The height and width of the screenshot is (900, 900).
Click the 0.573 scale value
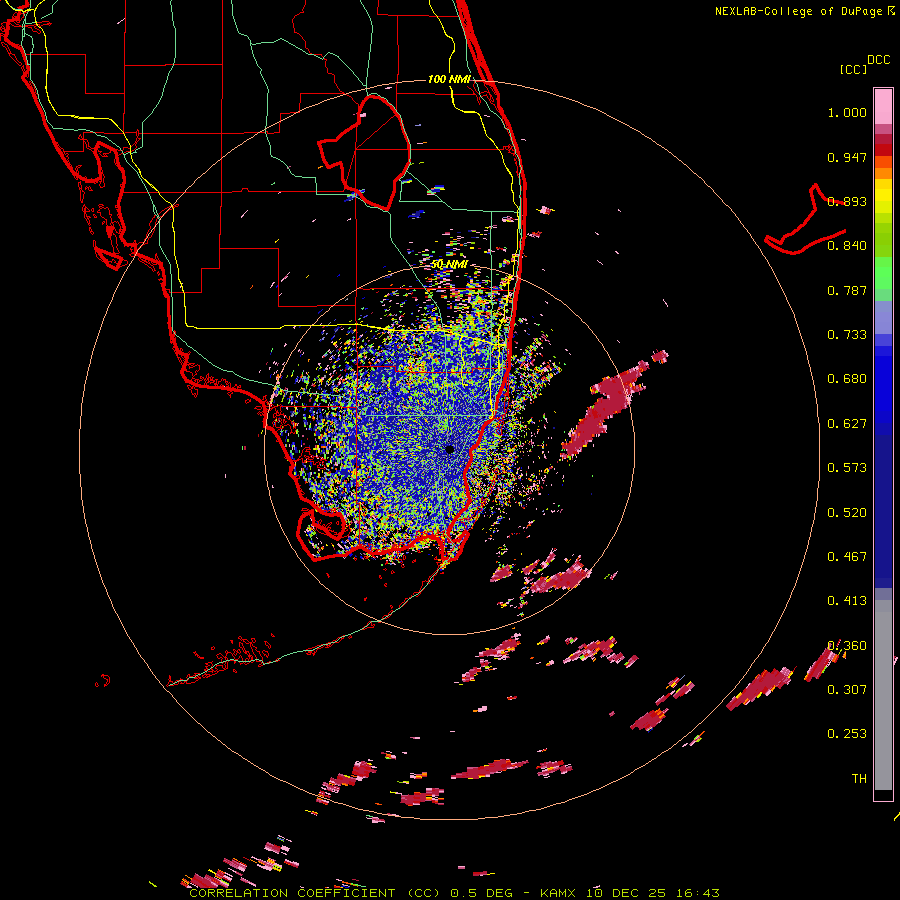pos(847,468)
